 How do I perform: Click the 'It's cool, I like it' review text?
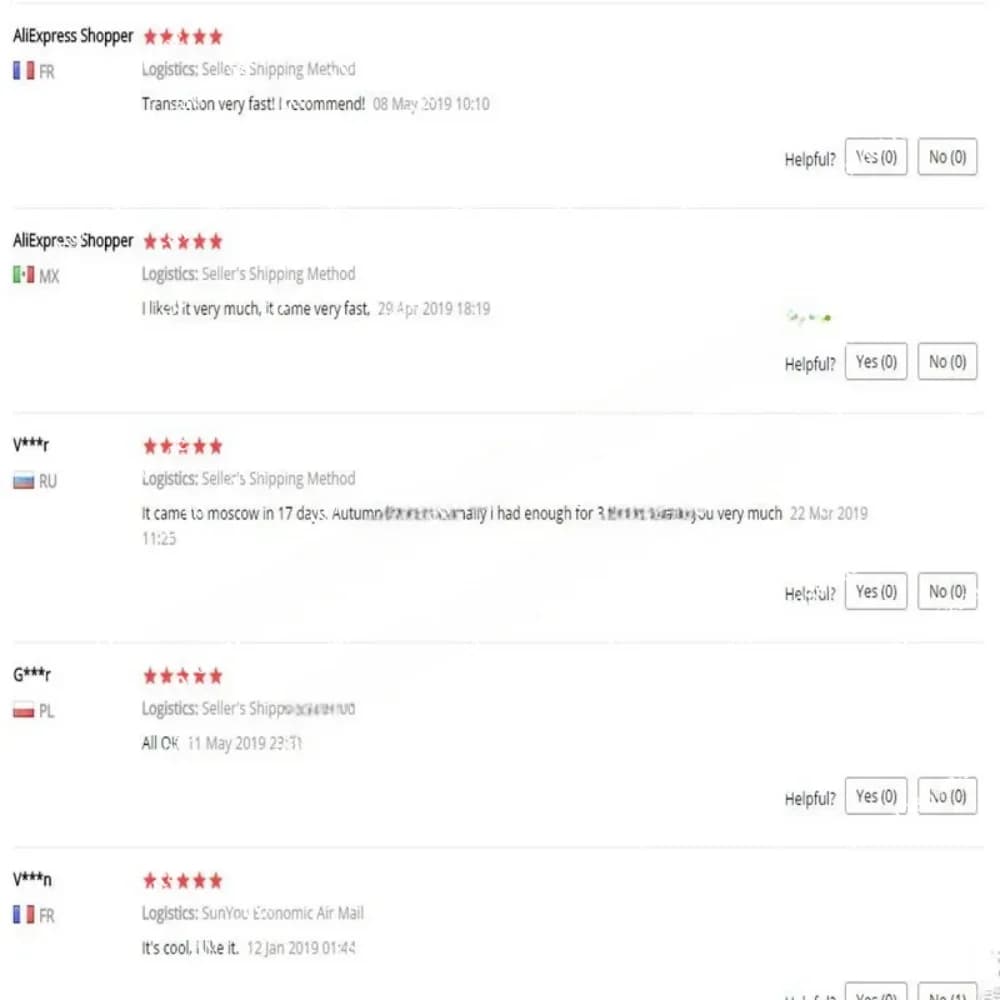(x=190, y=948)
